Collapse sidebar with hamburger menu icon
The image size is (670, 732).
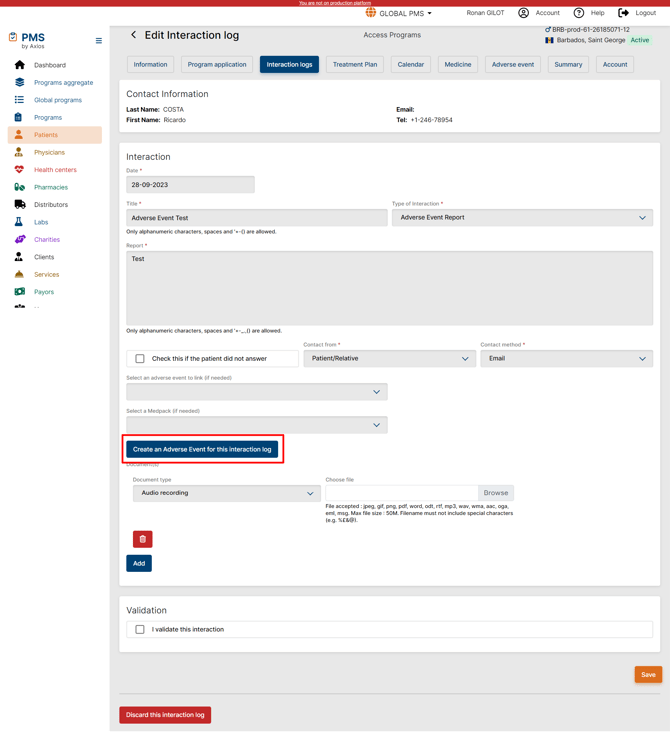click(98, 41)
